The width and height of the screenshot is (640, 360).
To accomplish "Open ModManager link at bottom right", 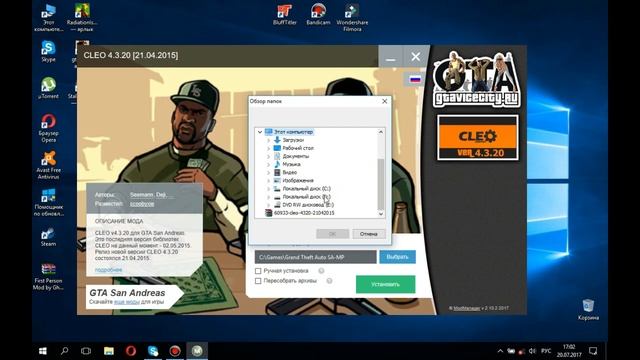I will click(x=467, y=308).
